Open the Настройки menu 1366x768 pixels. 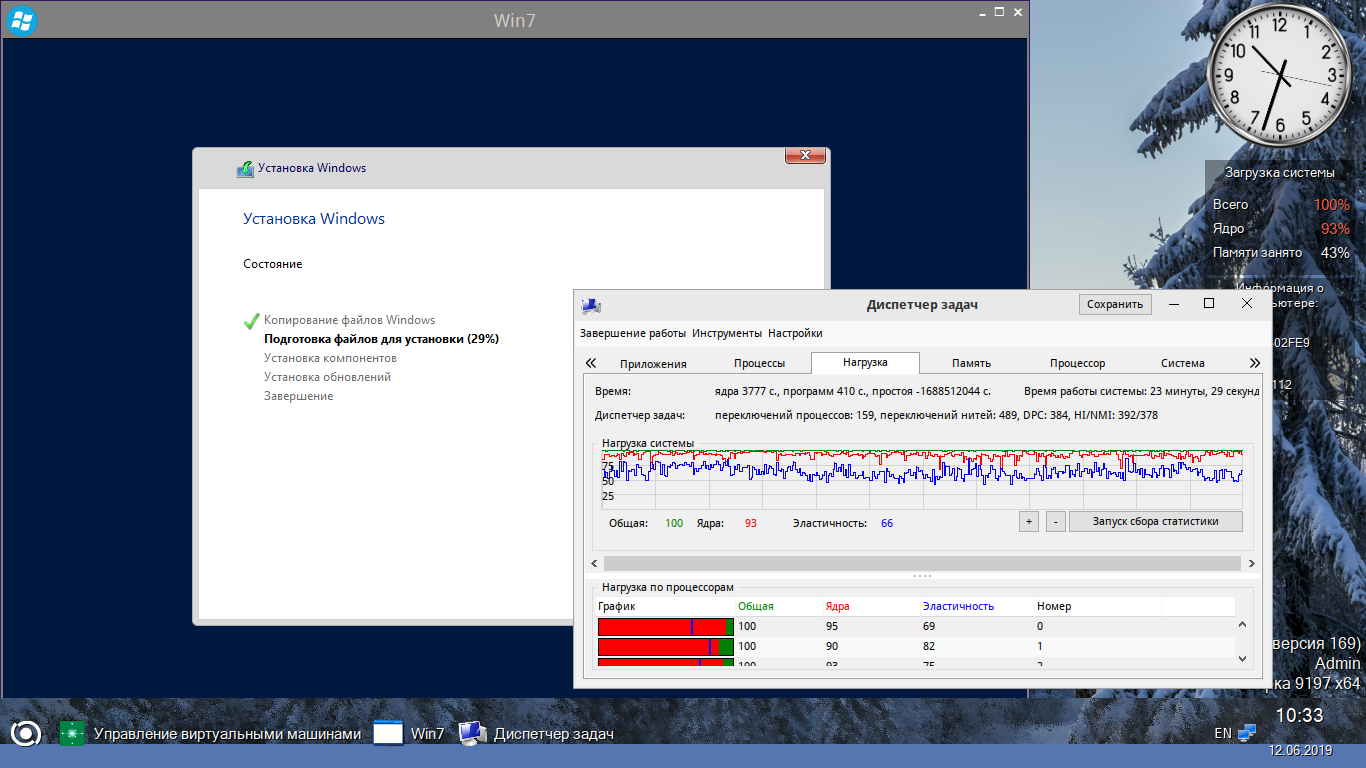pos(795,333)
